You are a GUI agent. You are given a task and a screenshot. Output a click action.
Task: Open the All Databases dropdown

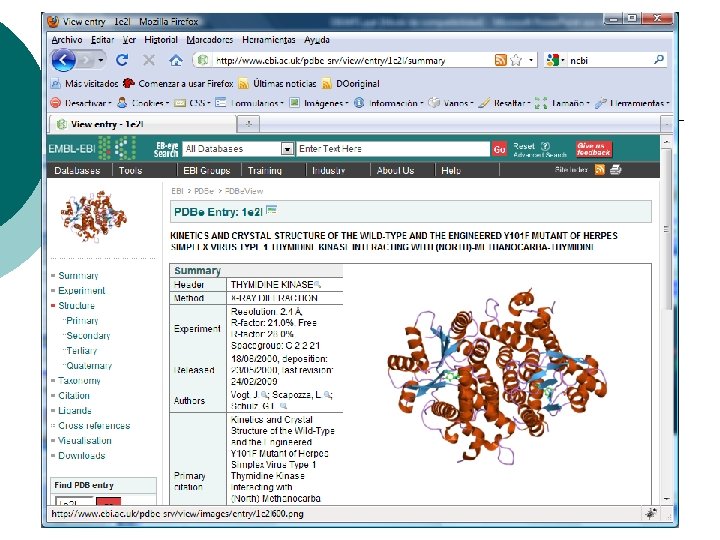[238, 149]
